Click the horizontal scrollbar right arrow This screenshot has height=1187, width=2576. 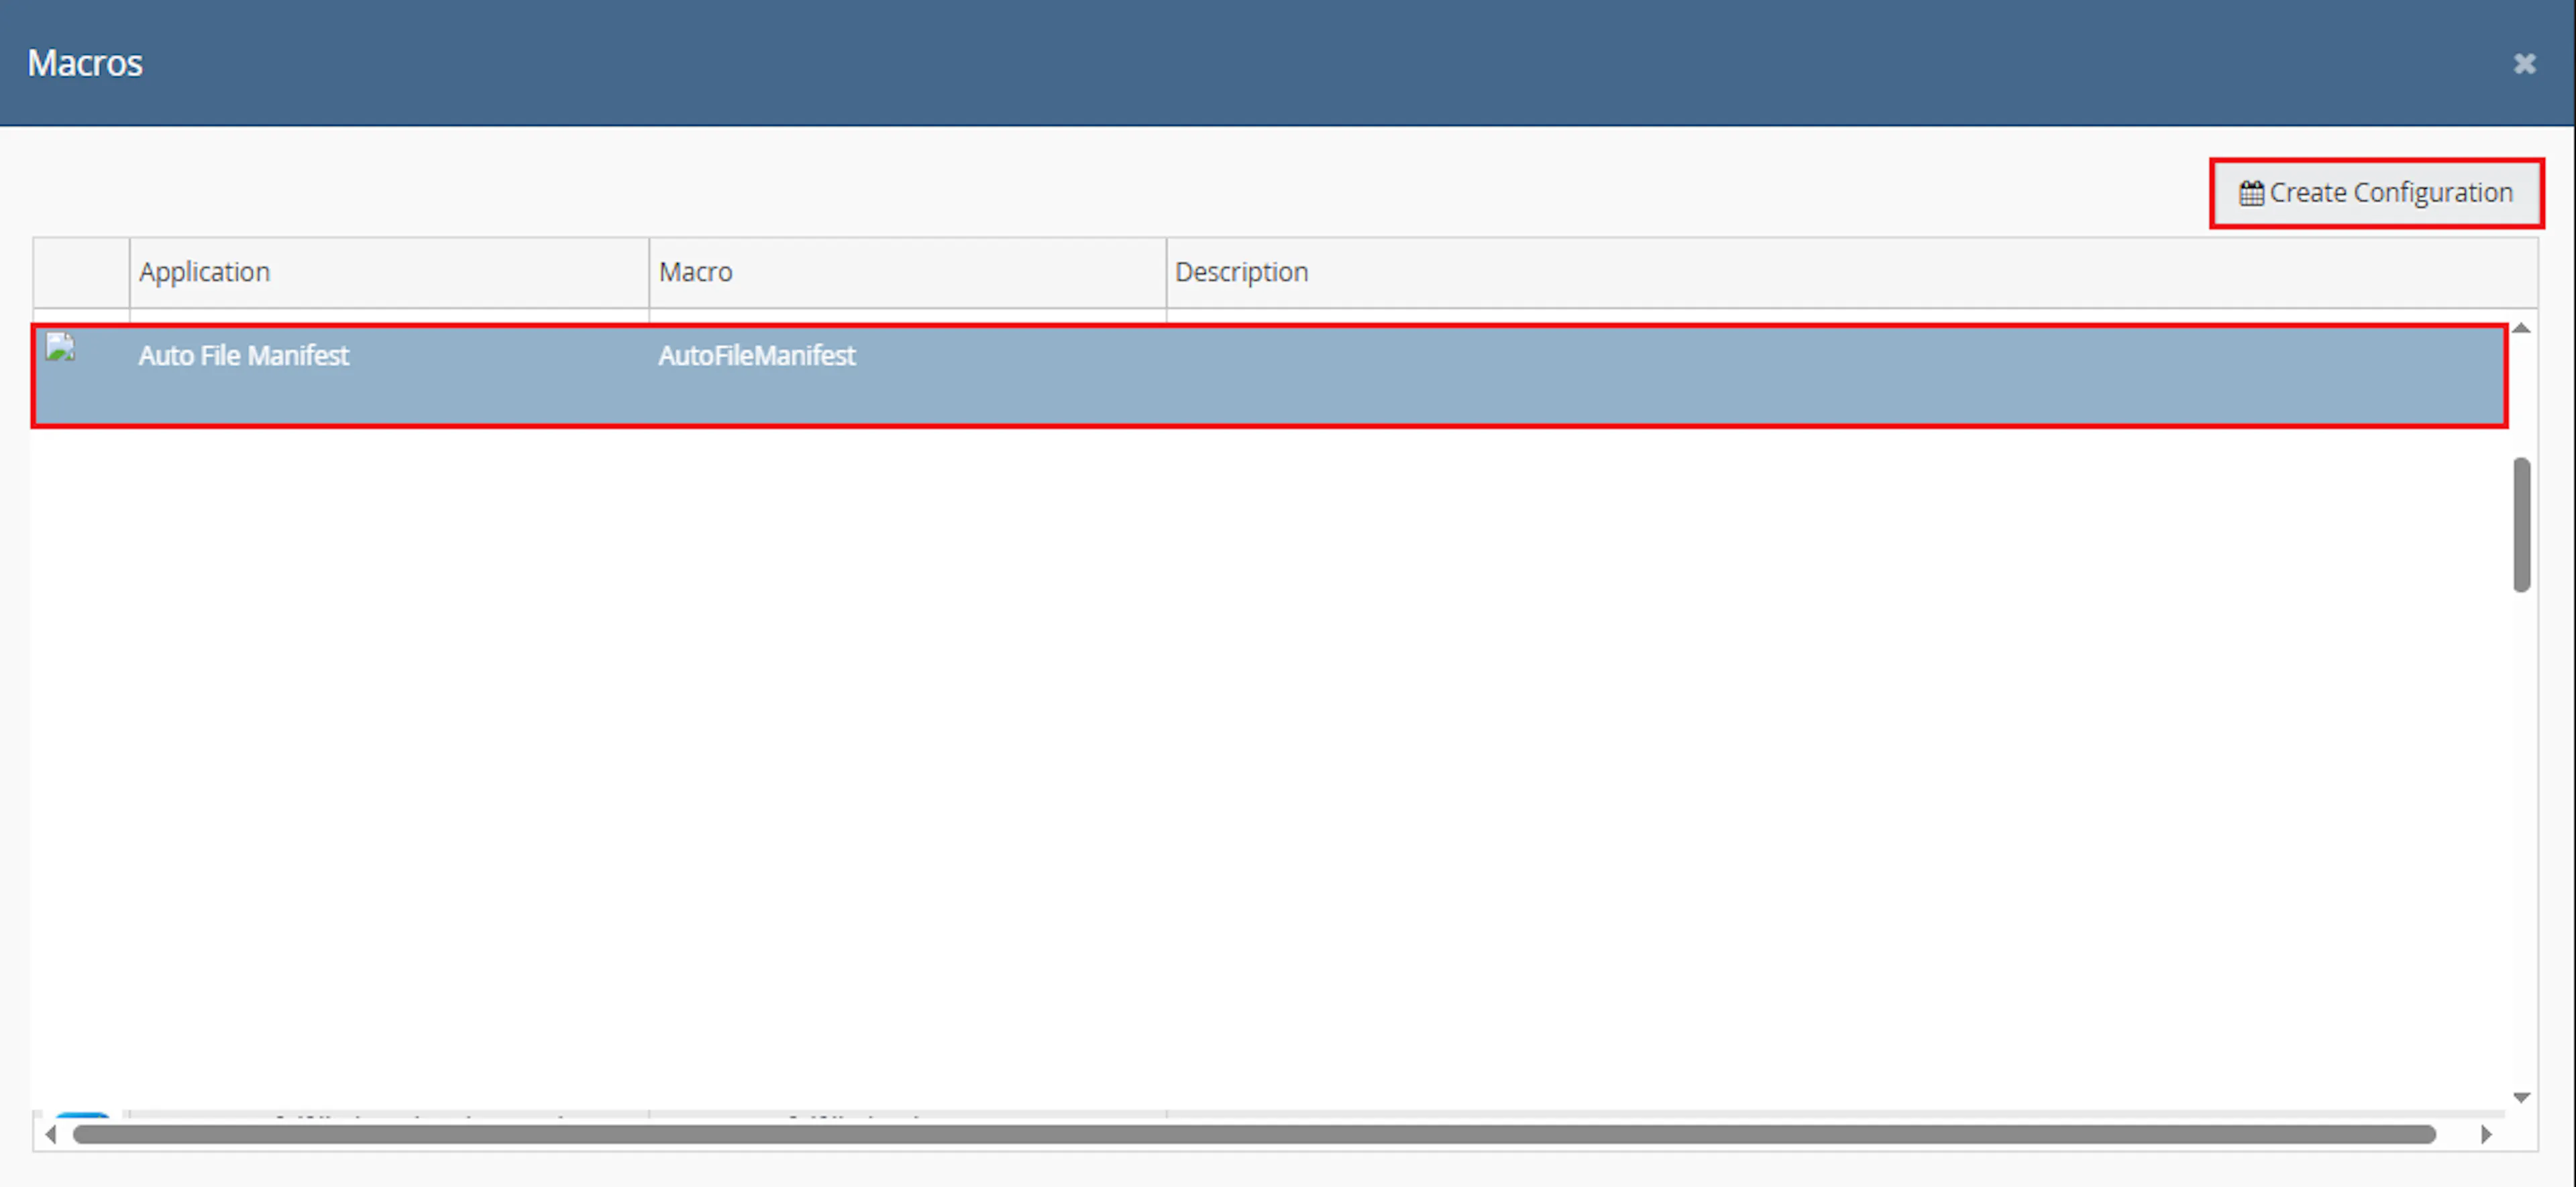[2487, 1134]
